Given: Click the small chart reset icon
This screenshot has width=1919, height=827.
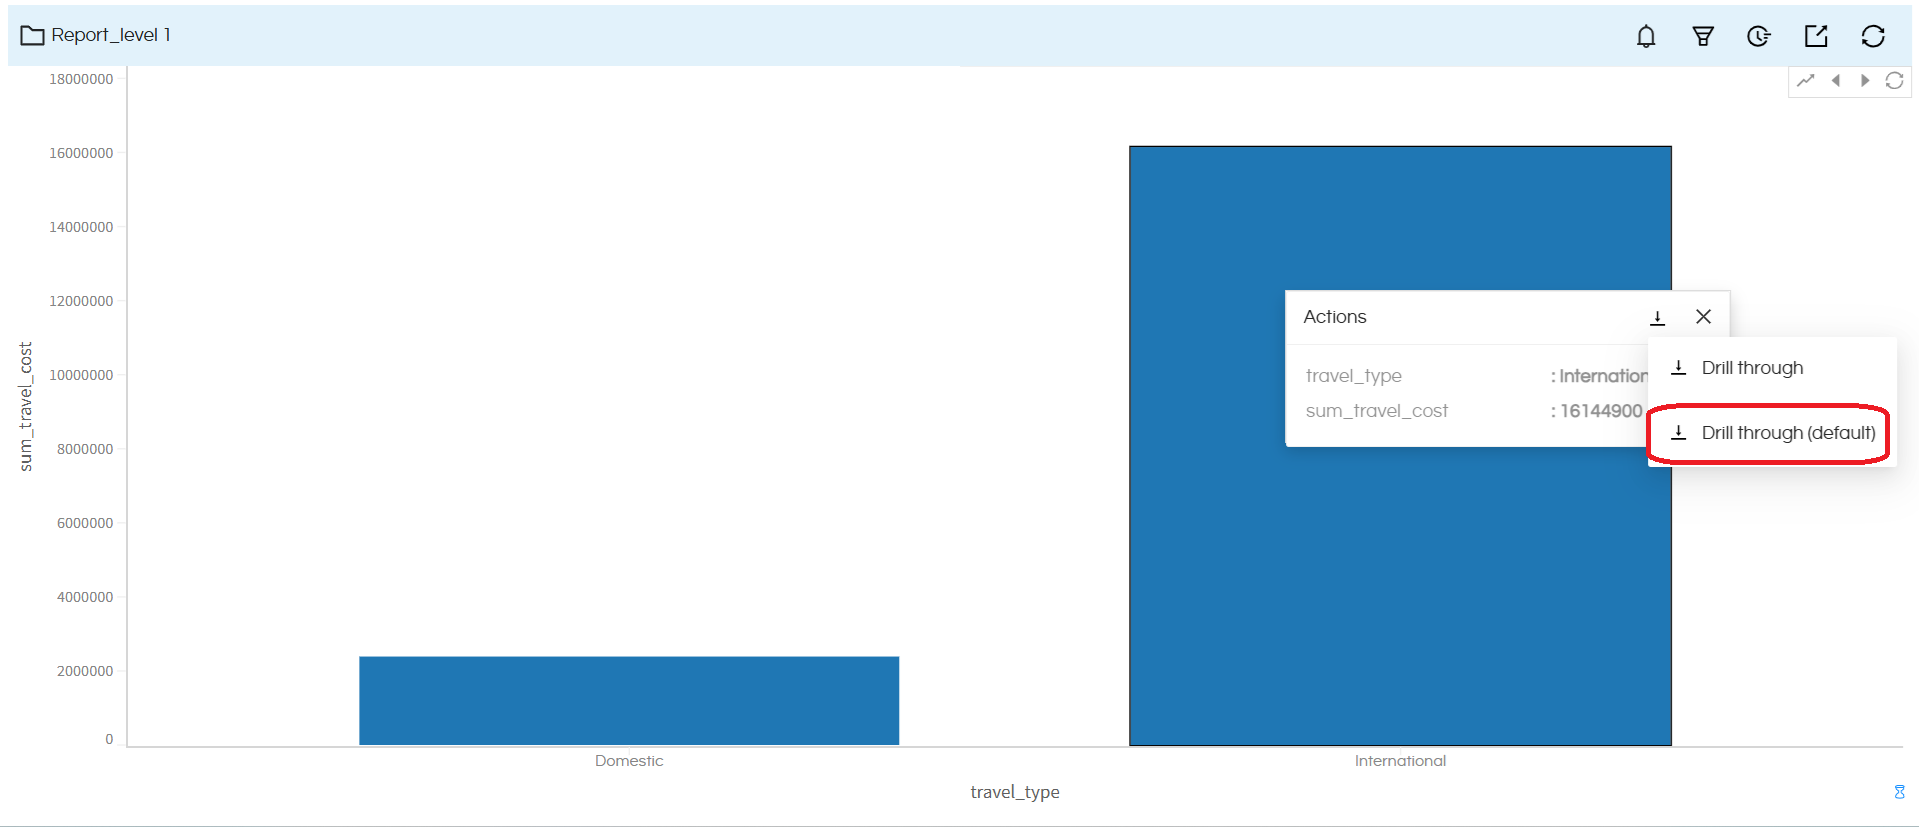Looking at the screenshot, I should [1894, 81].
